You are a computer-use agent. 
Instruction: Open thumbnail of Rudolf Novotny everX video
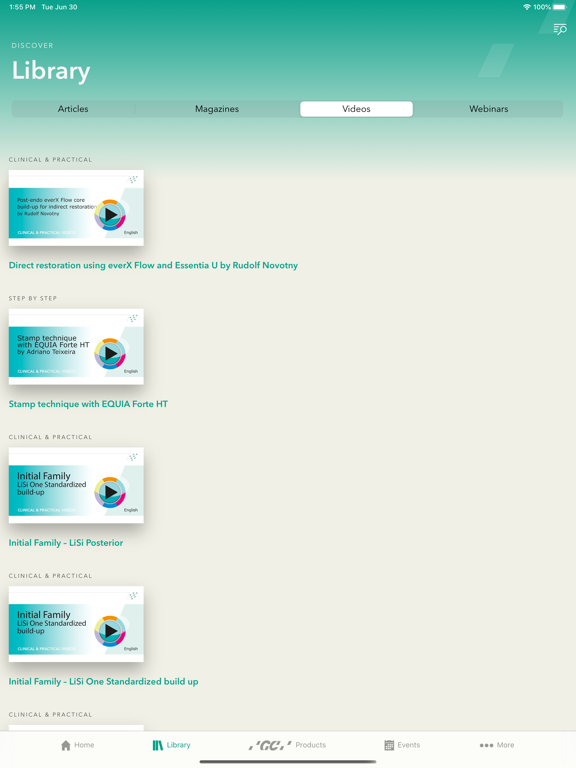(x=76, y=208)
